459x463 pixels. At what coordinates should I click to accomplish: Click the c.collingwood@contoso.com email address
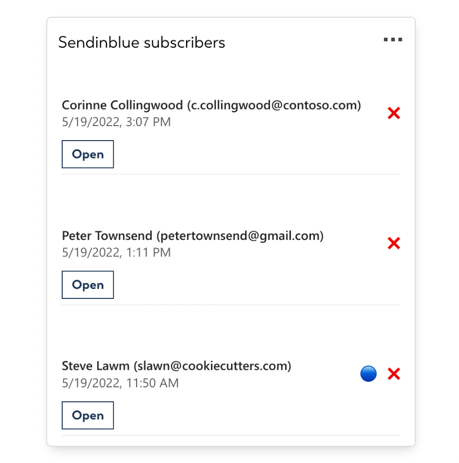pyautogui.click(x=274, y=105)
